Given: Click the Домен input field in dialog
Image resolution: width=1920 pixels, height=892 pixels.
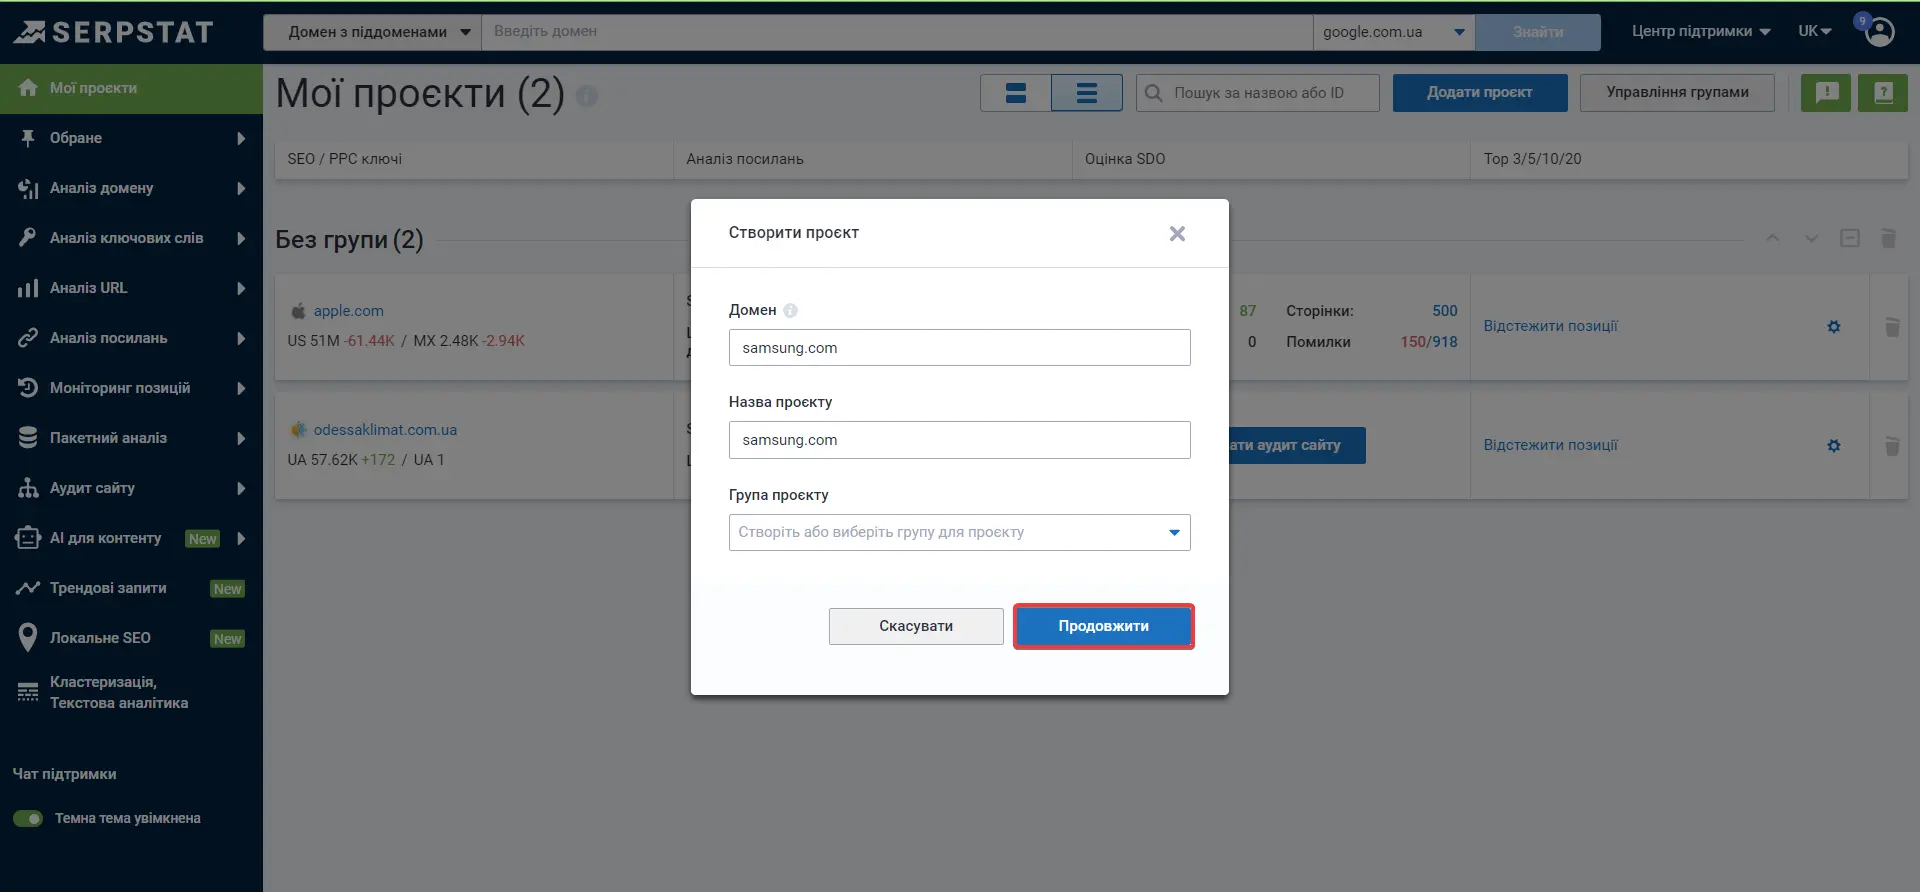Looking at the screenshot, I should pos(960,348).
